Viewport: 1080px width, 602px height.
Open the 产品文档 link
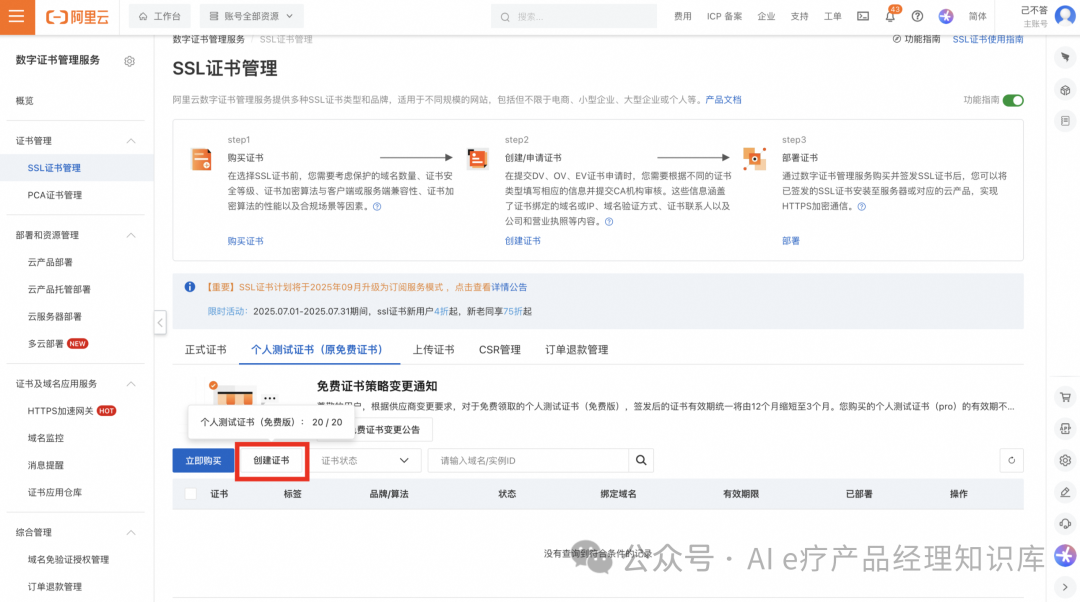723,100
